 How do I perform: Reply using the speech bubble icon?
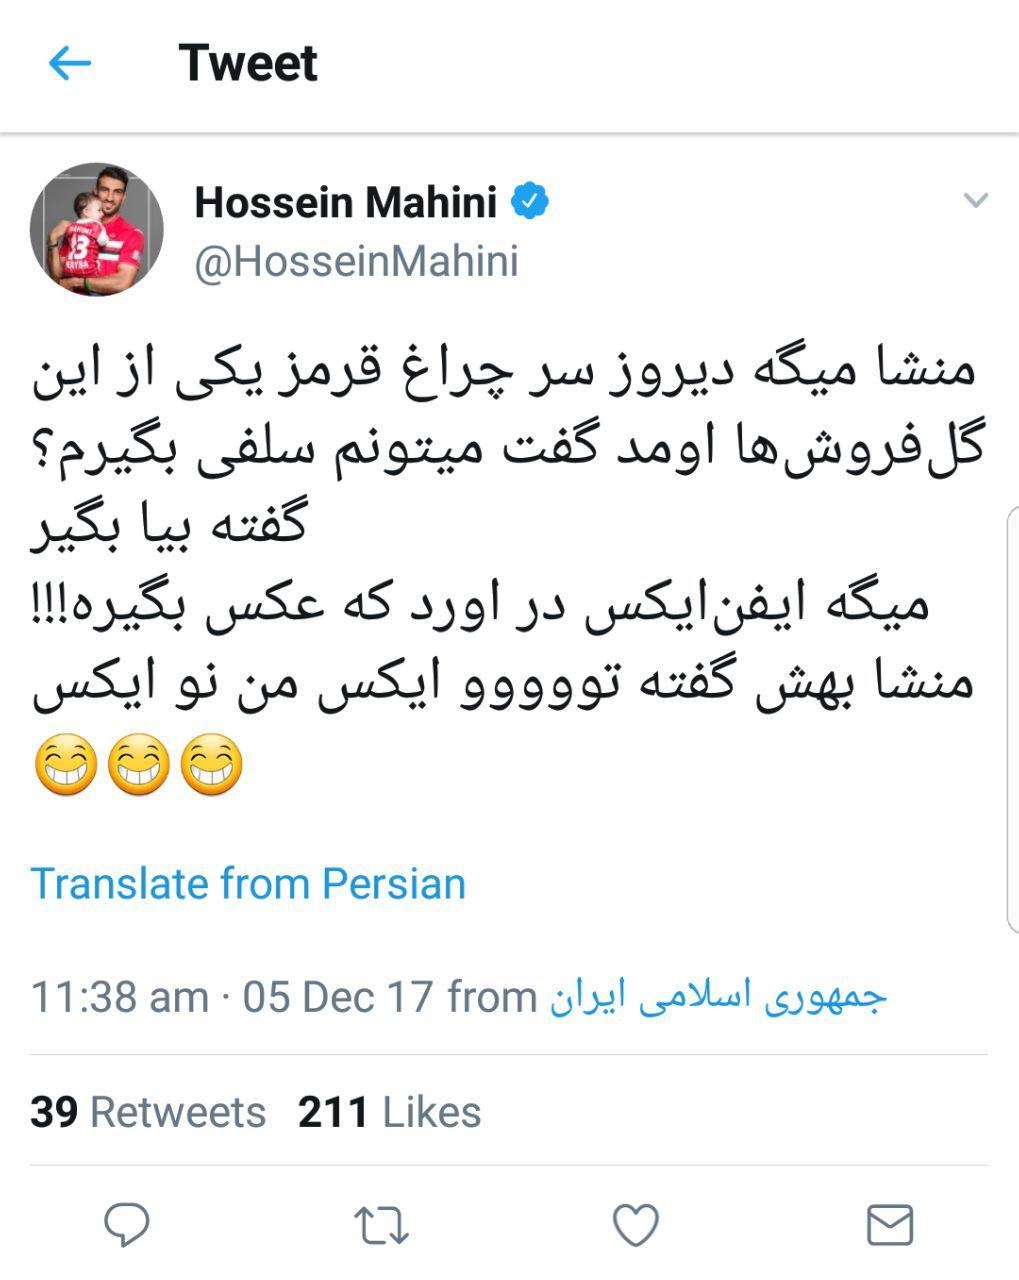pos(127,1224)
